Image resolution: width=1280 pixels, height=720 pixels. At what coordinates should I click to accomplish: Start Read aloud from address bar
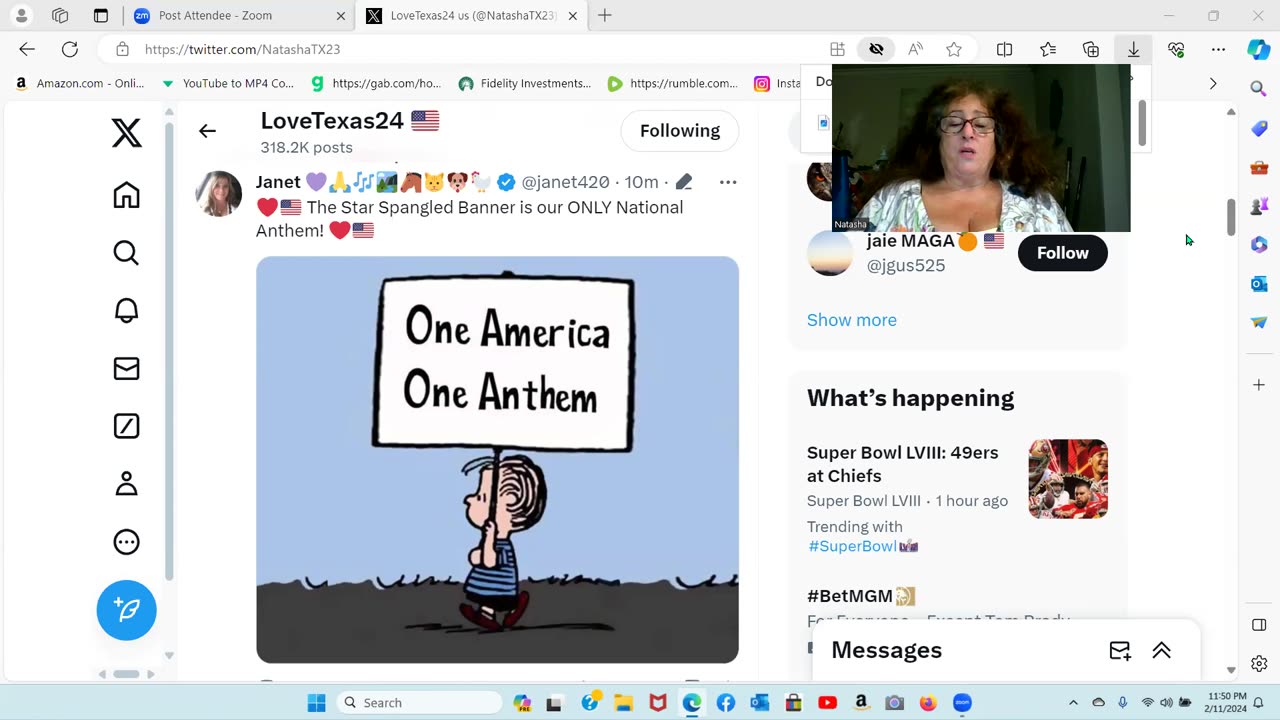(x=915, y=49)
